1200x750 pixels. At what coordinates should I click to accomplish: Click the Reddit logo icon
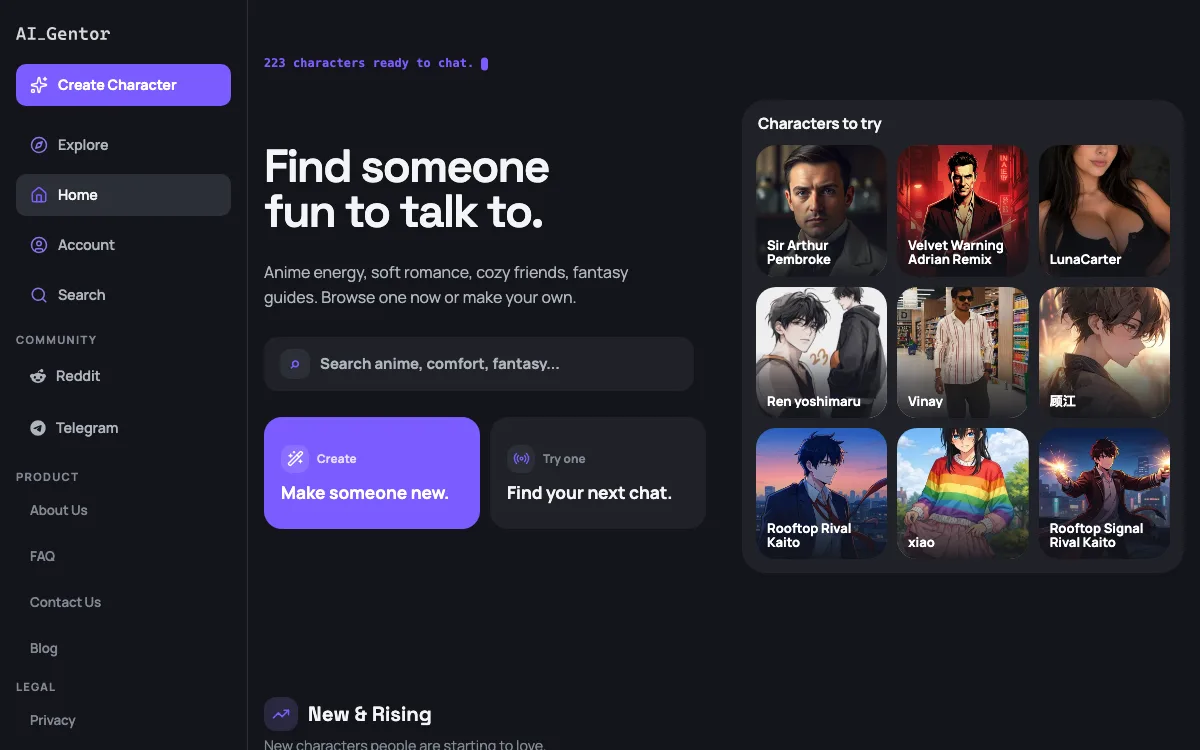click(38, 376)
